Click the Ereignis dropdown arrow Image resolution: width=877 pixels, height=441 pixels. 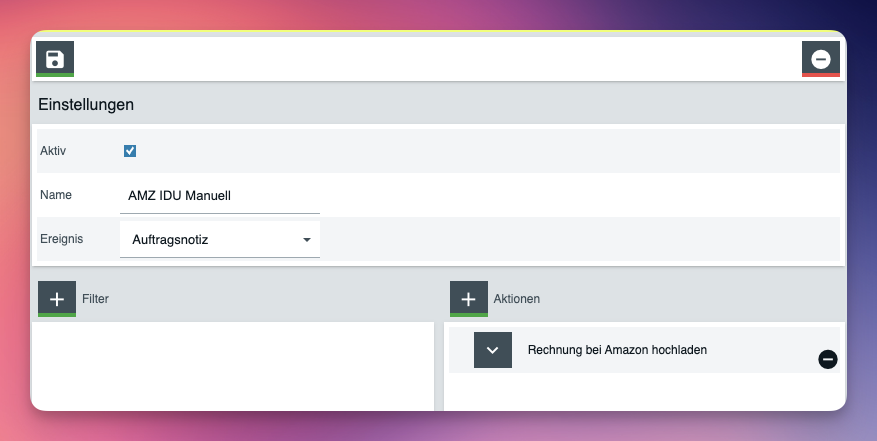pos(306,240)
